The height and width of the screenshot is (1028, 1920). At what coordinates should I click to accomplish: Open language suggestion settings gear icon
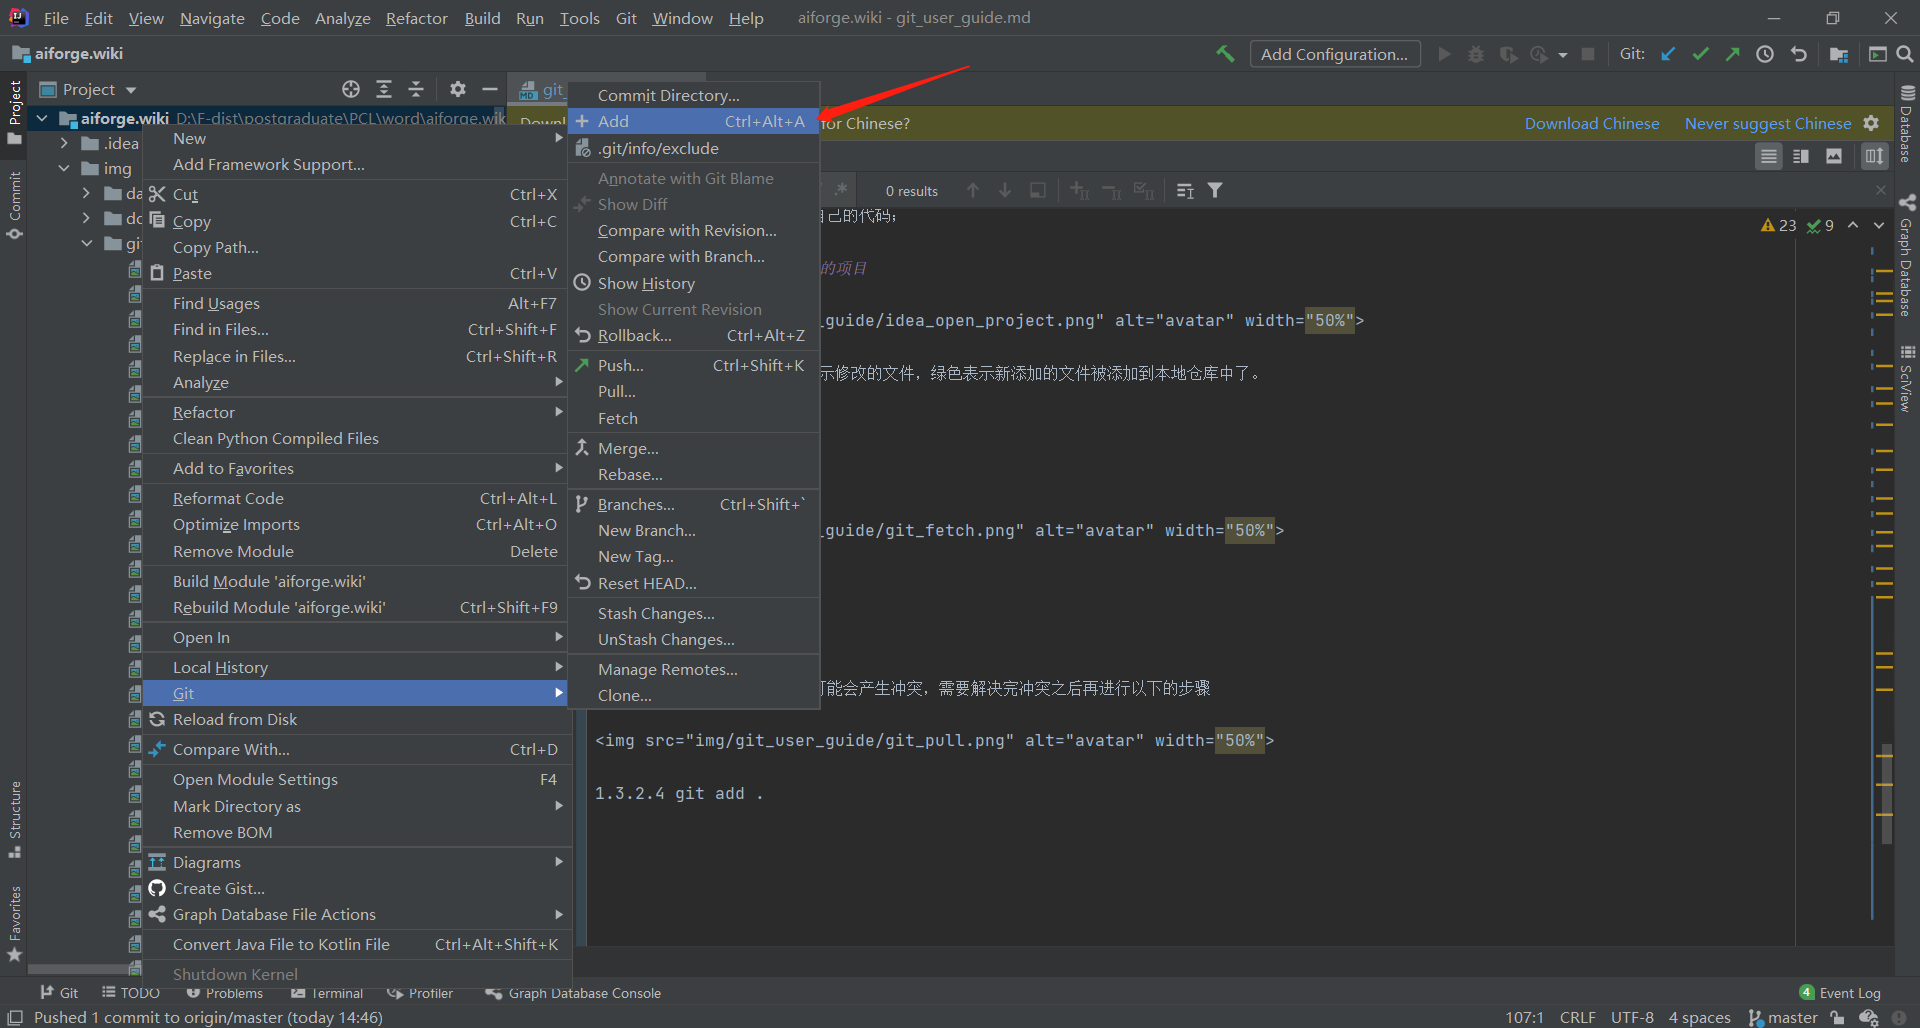click(1872, 123)
